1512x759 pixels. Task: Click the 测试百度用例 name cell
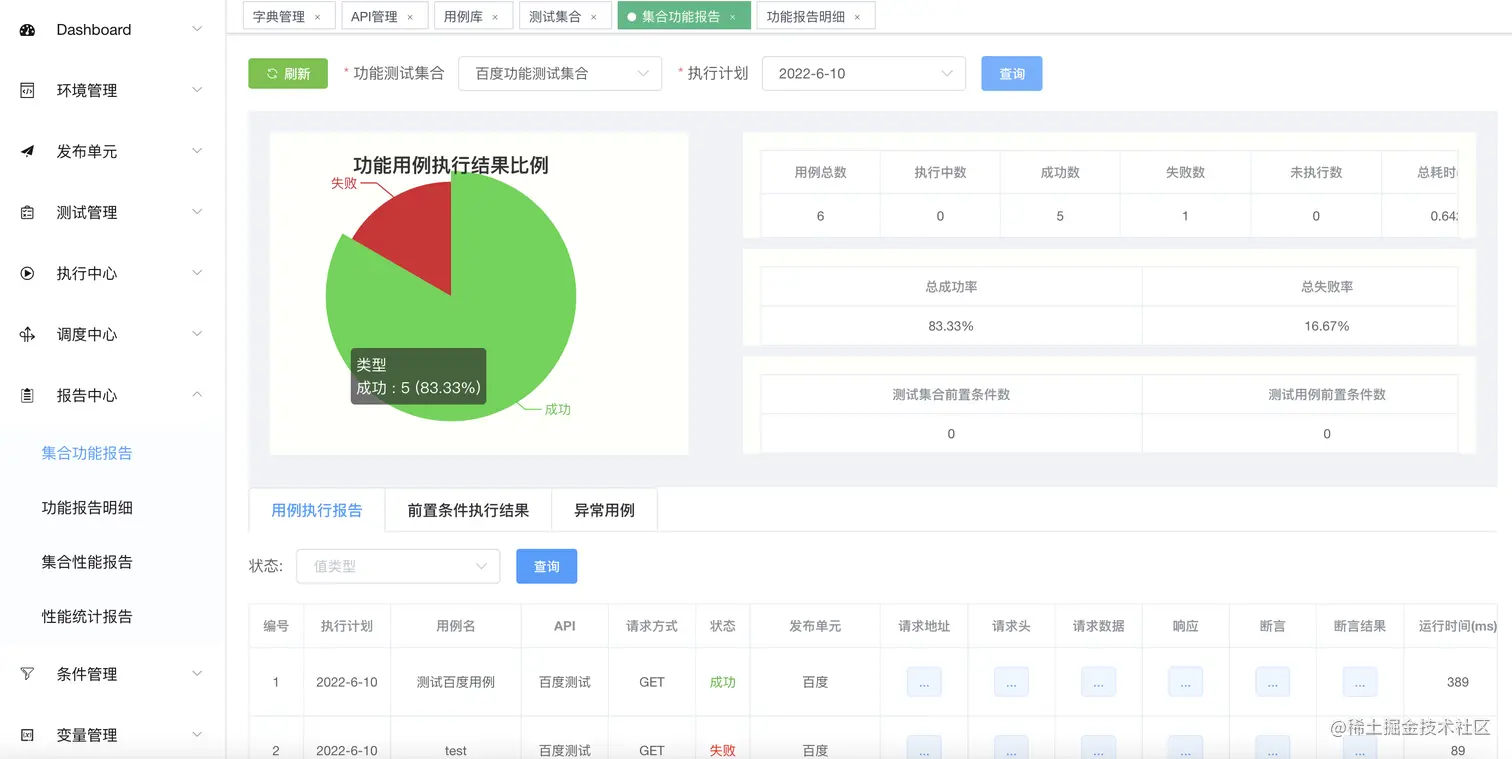[456, 682]
